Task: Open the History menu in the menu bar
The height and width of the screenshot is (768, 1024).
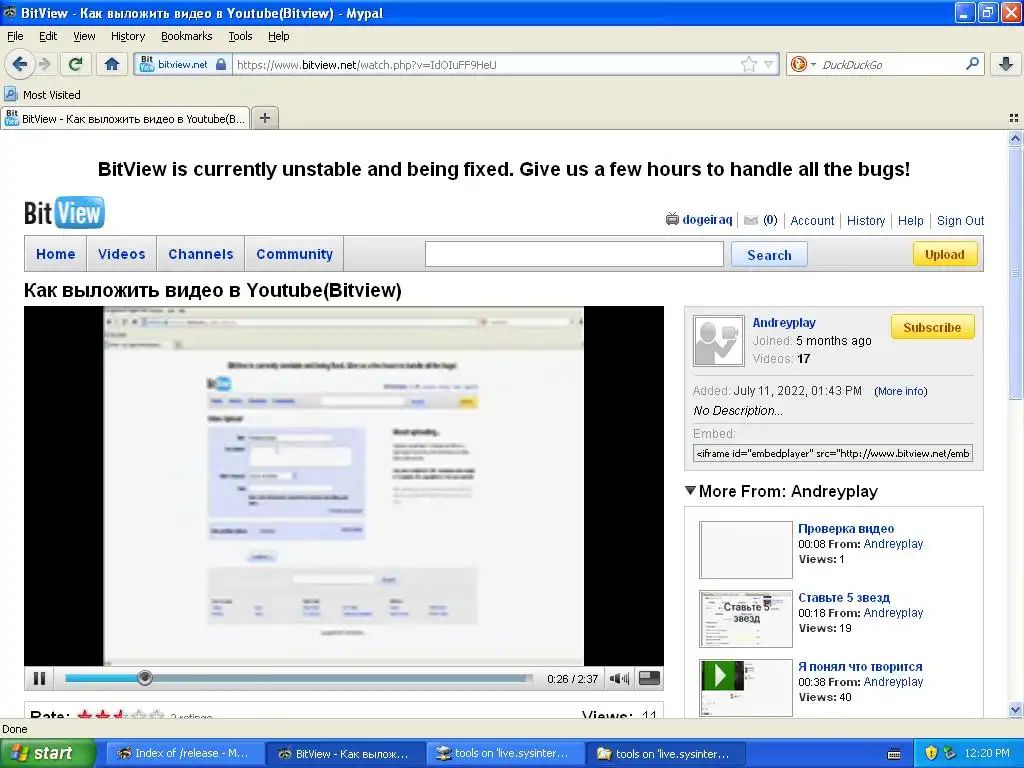Action: point(127,36)
